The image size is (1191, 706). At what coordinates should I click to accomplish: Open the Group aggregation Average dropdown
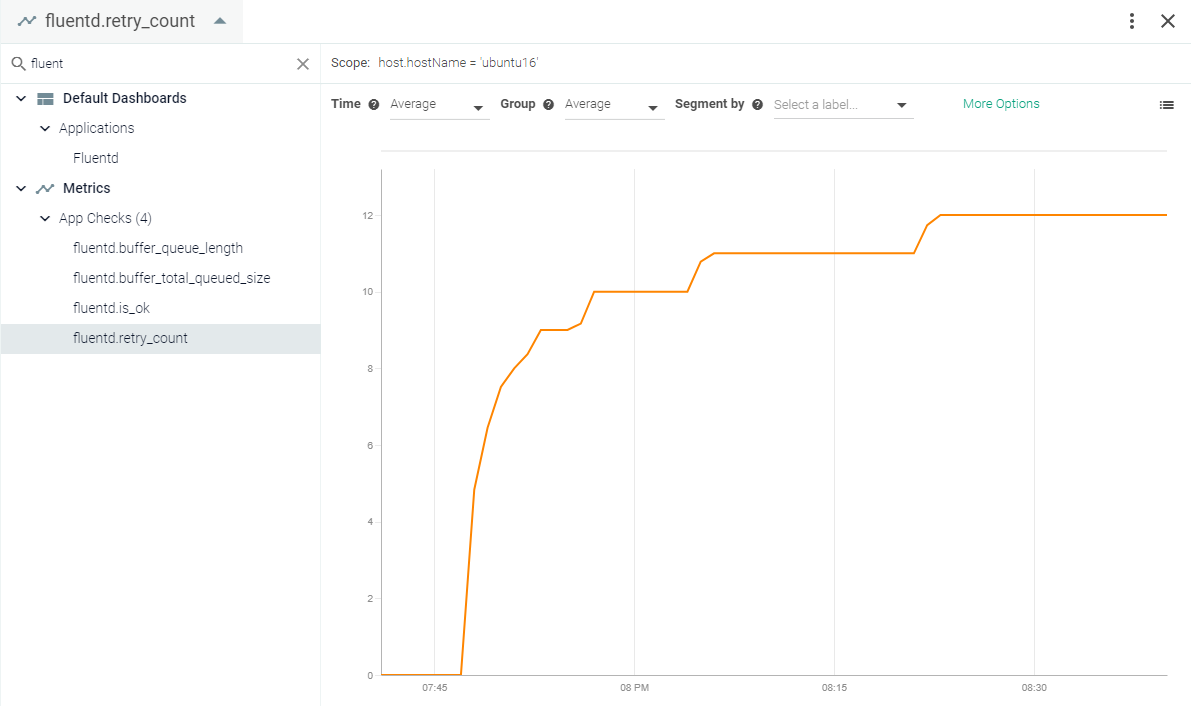pyautogui.click(x=614, y=105)
